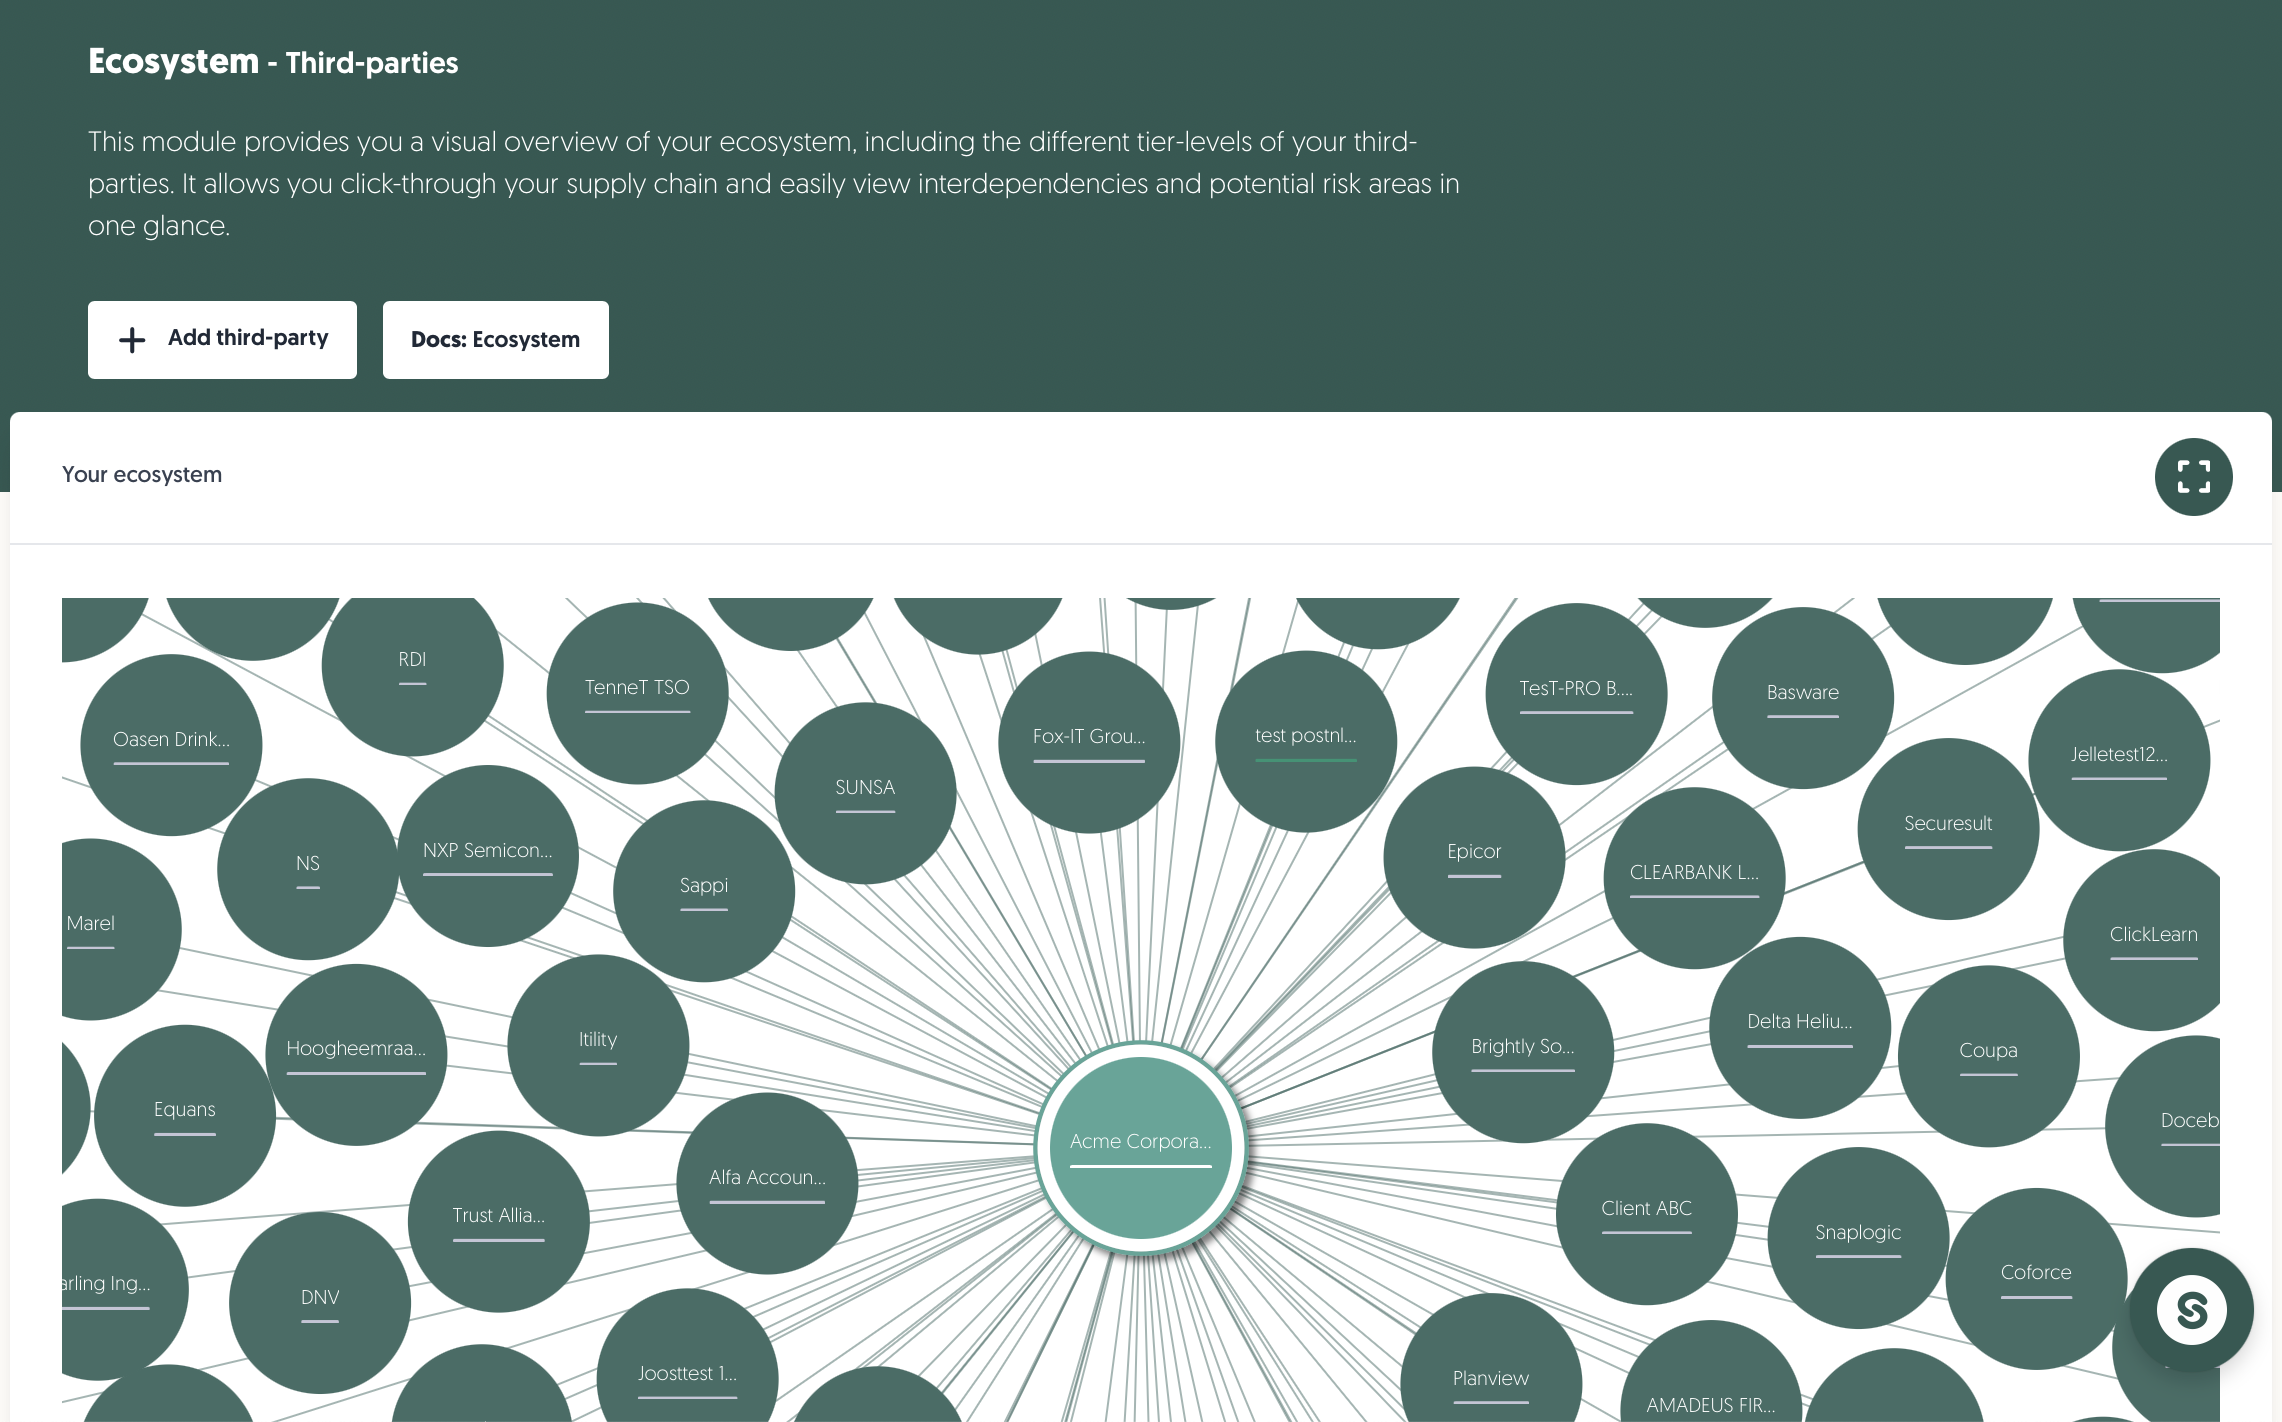Open fullscreen view of ecosystem graph
Viewport: 2282px width, 1422px height.
[x=2193, y=477]
